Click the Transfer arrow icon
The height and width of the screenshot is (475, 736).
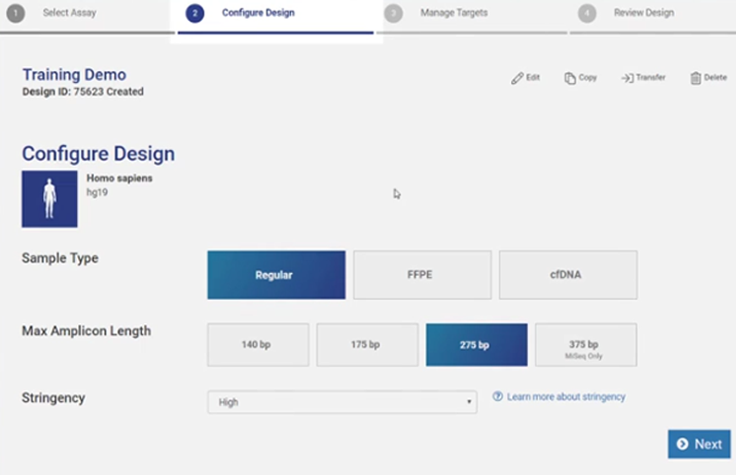pyautogui.click(x=627, y=78)
